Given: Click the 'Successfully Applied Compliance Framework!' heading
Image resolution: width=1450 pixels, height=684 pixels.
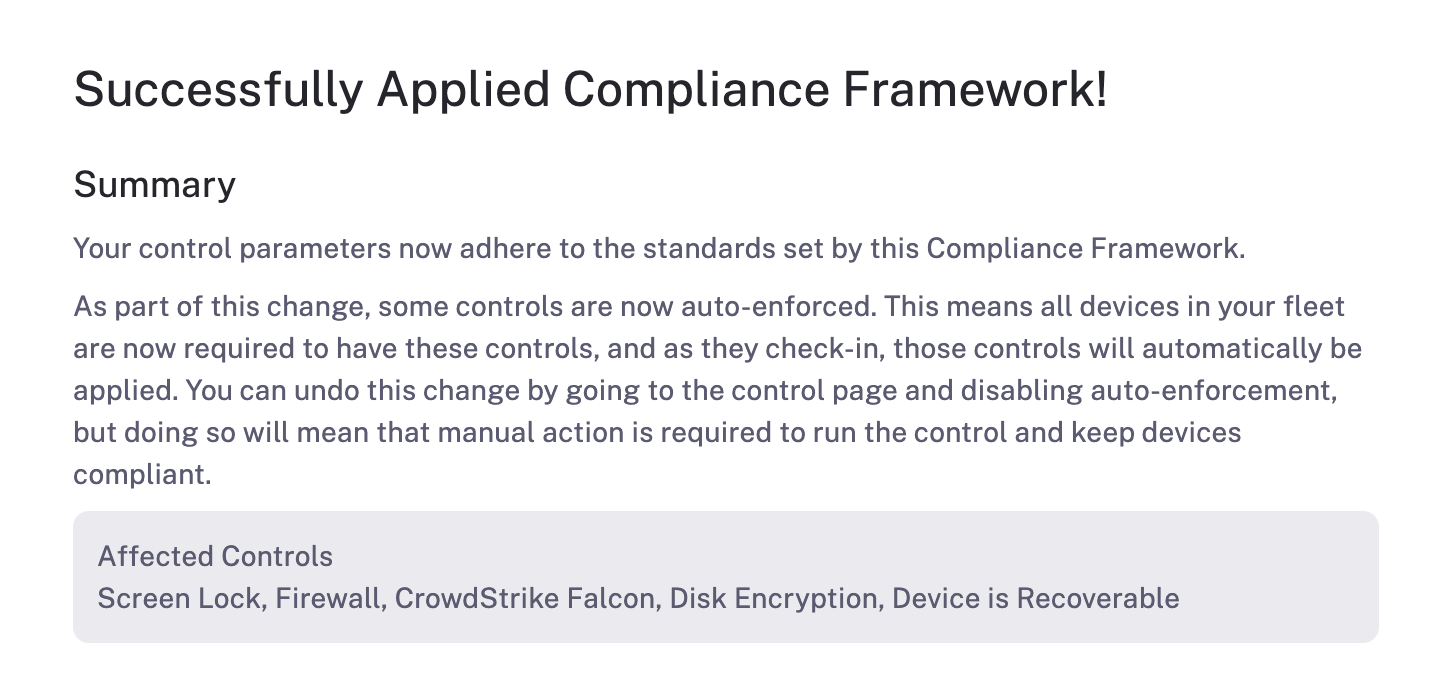Looking at the screenshot, I should (590, 91).
